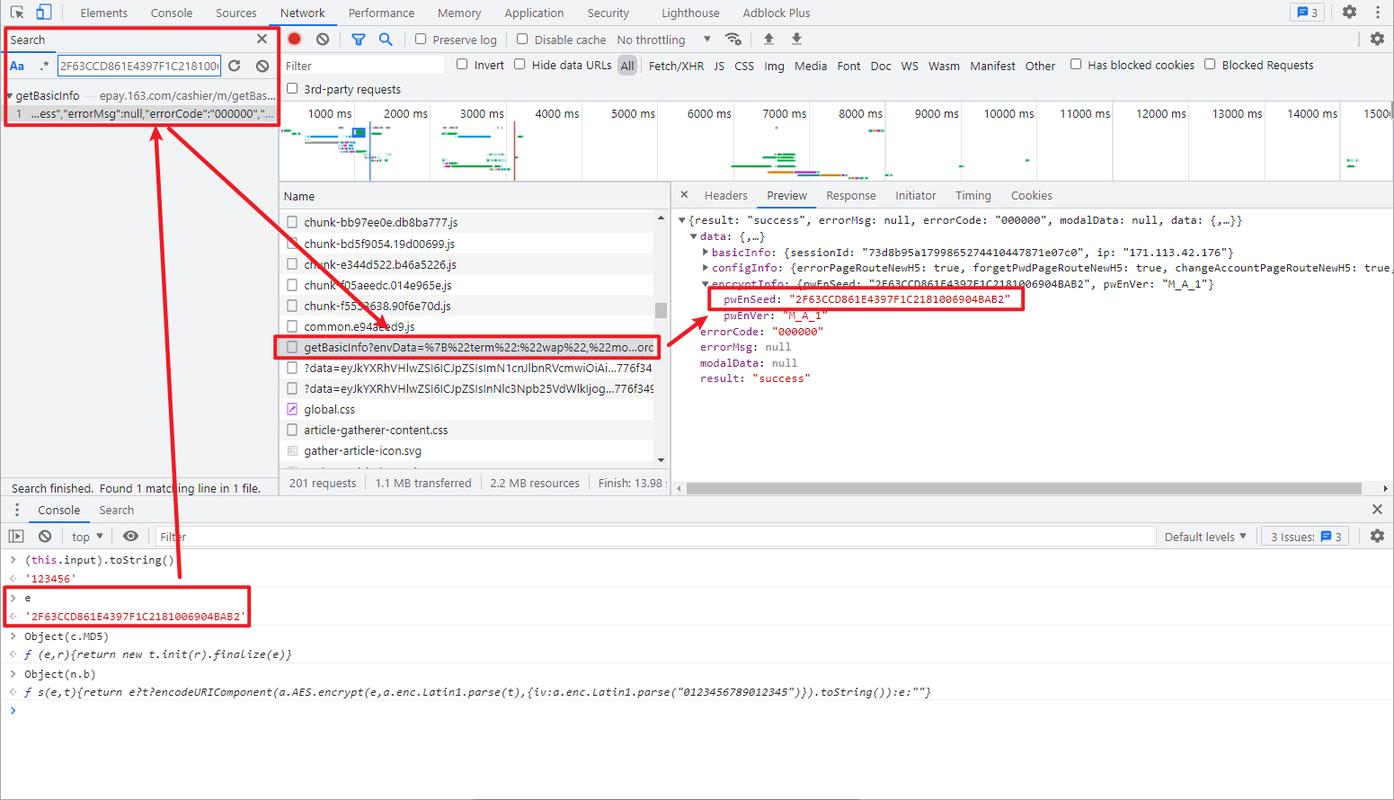Viewport: 1394px width, 800px height.
Task: Open Network panel settings gear
Action: tap(1377, 39)
